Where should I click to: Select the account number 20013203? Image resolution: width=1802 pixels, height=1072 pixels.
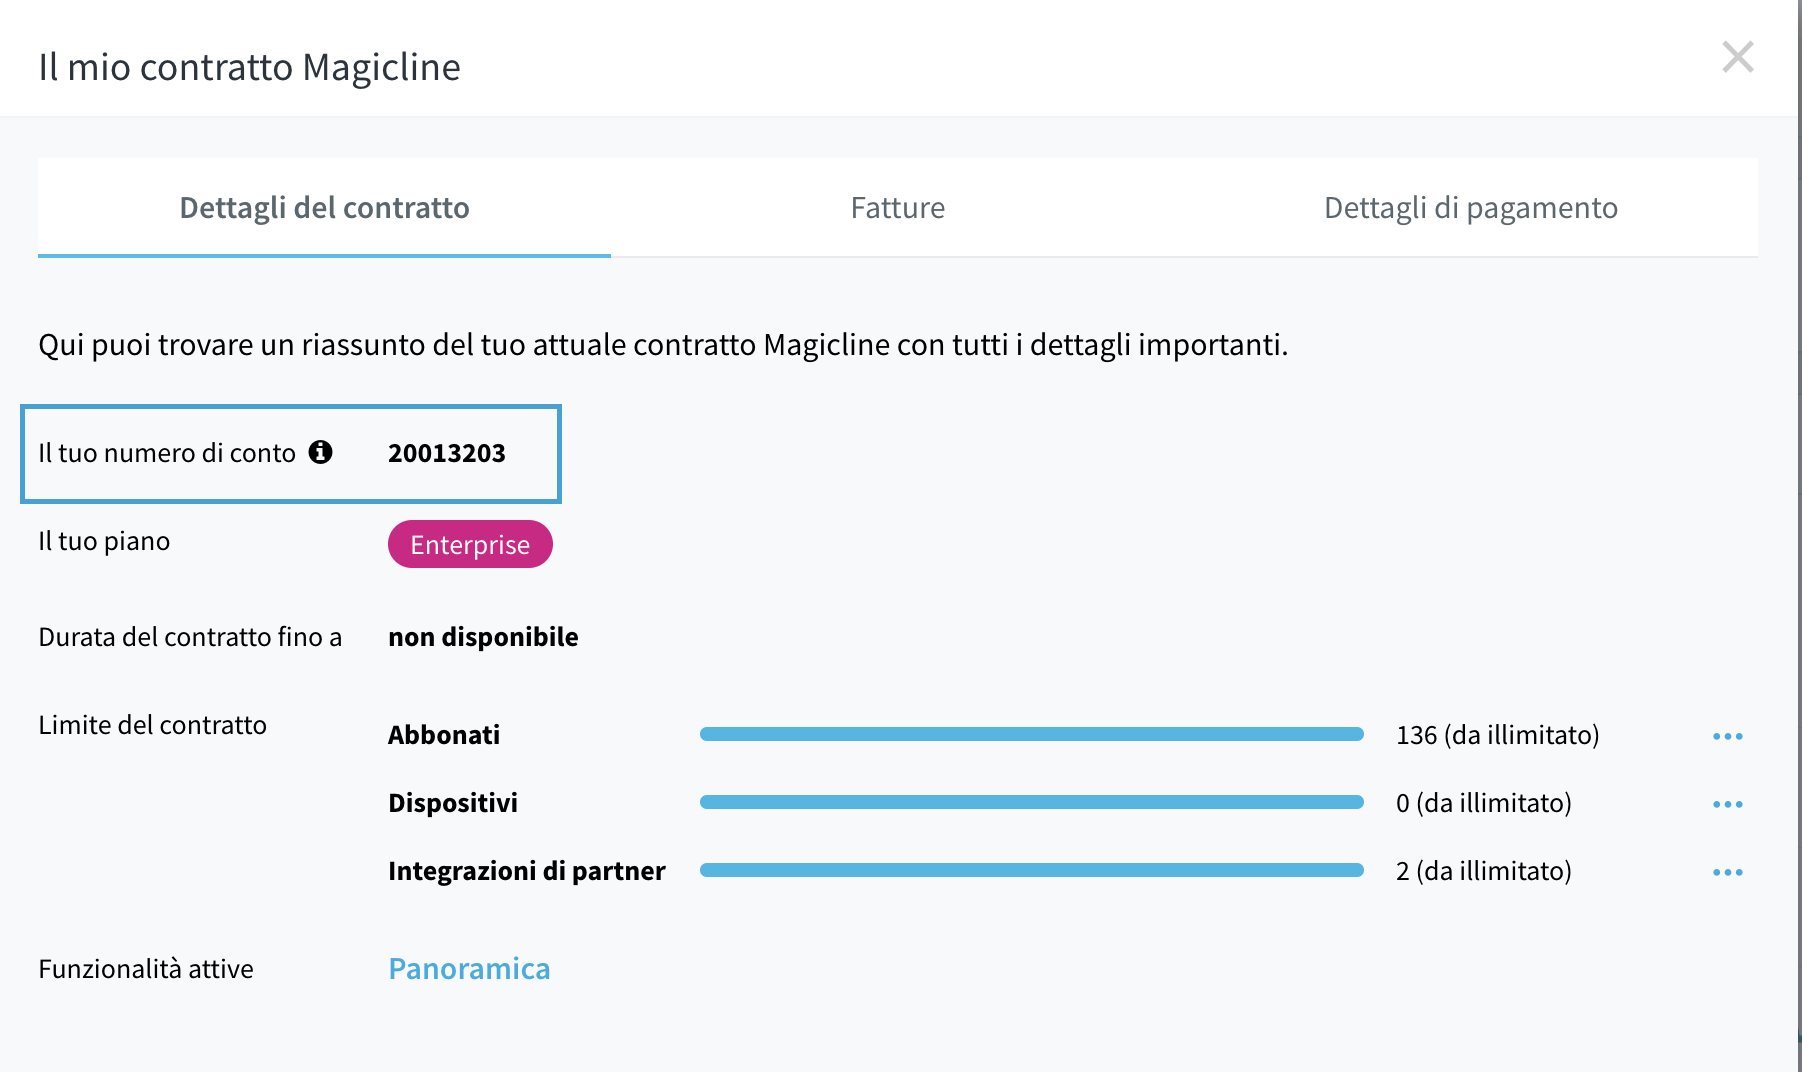pos(447,453)
